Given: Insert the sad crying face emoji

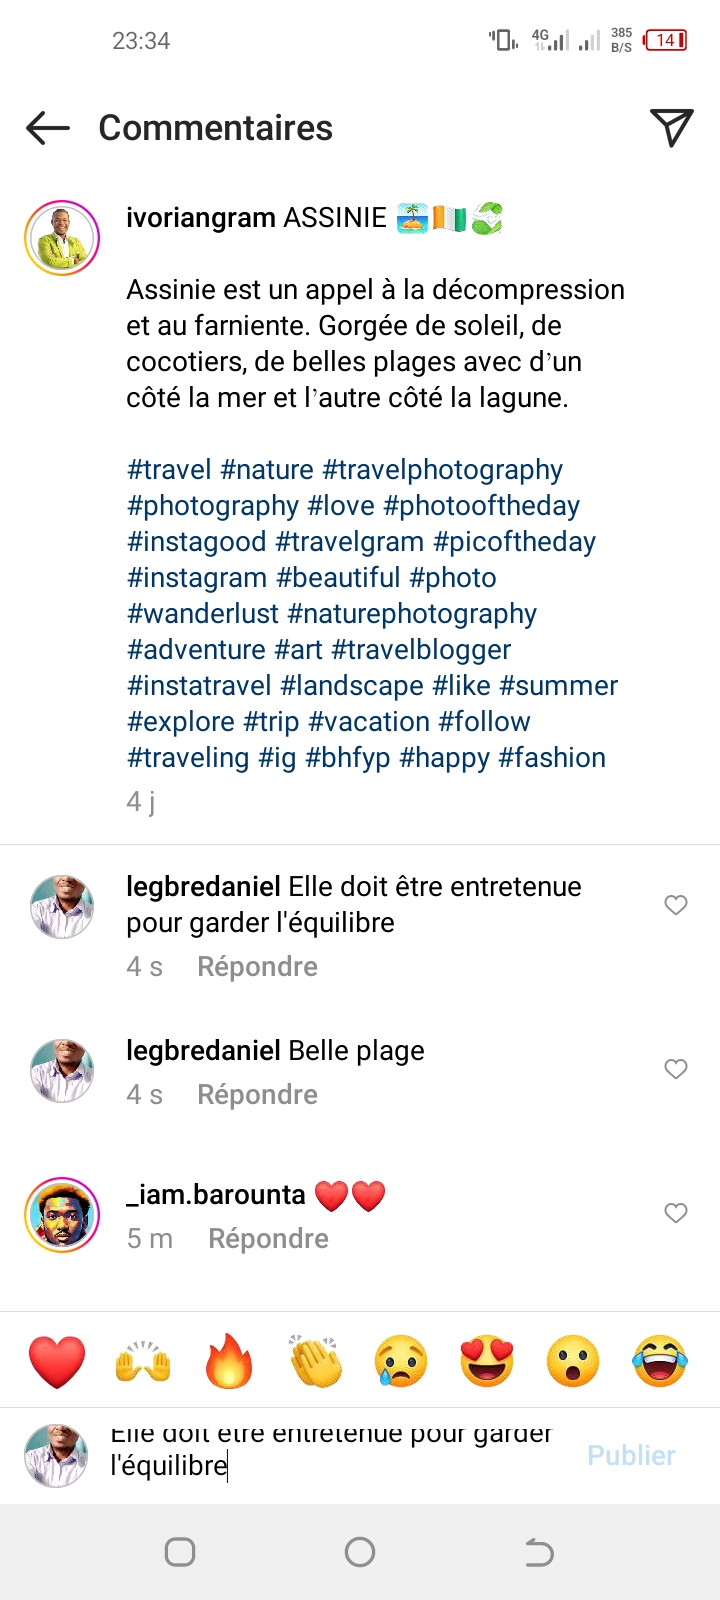Looking at the screenshot, I should pyautogui.click(x=401, y=1362).
